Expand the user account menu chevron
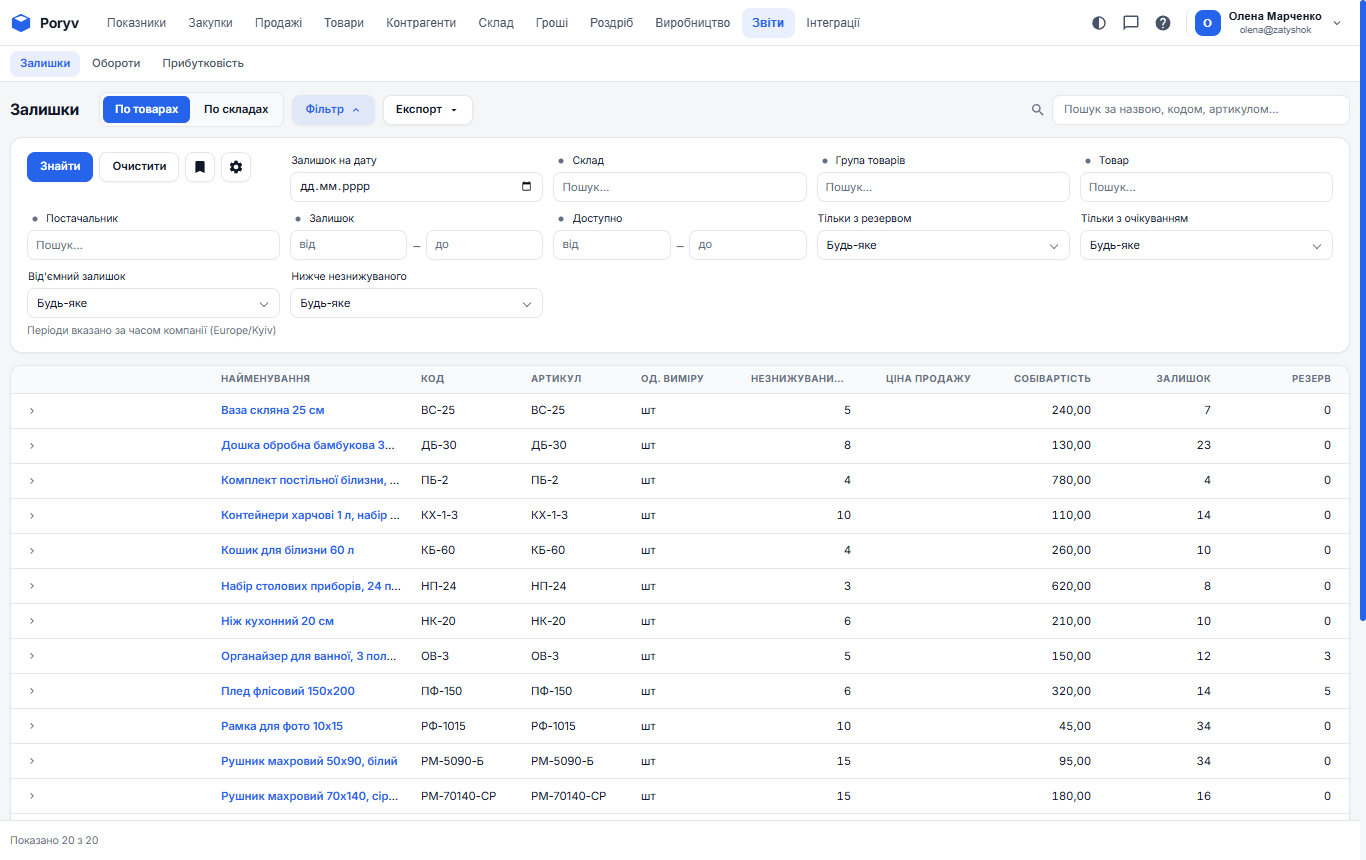Screen dimensions: 1366x860 [1337, 23]
